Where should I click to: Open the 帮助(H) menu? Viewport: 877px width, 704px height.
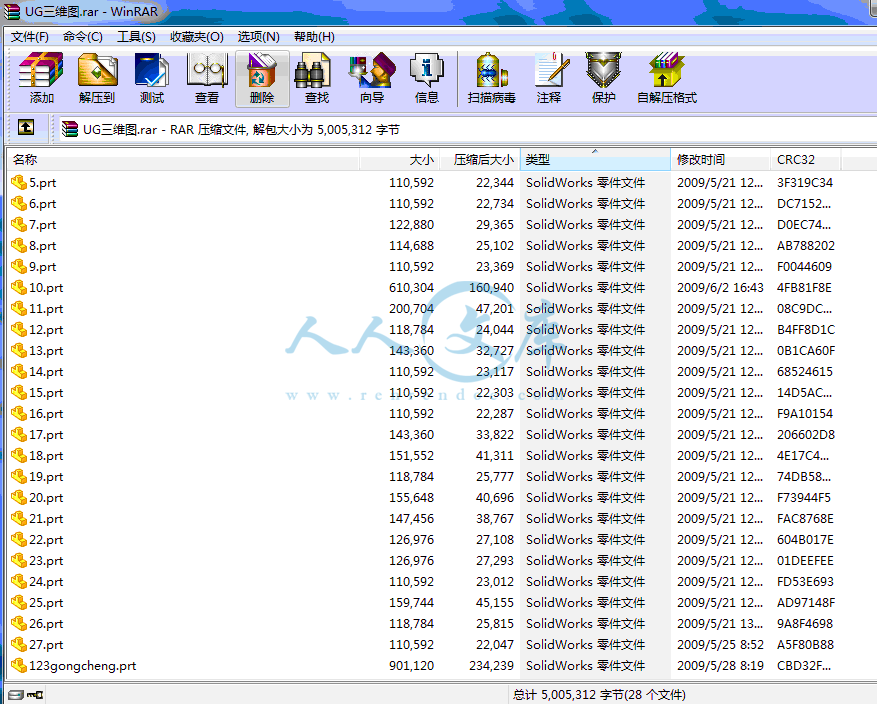pos(314,37)
